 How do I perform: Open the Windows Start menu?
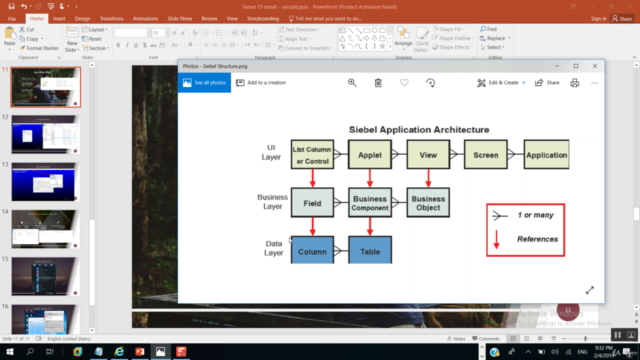(9, 351)
